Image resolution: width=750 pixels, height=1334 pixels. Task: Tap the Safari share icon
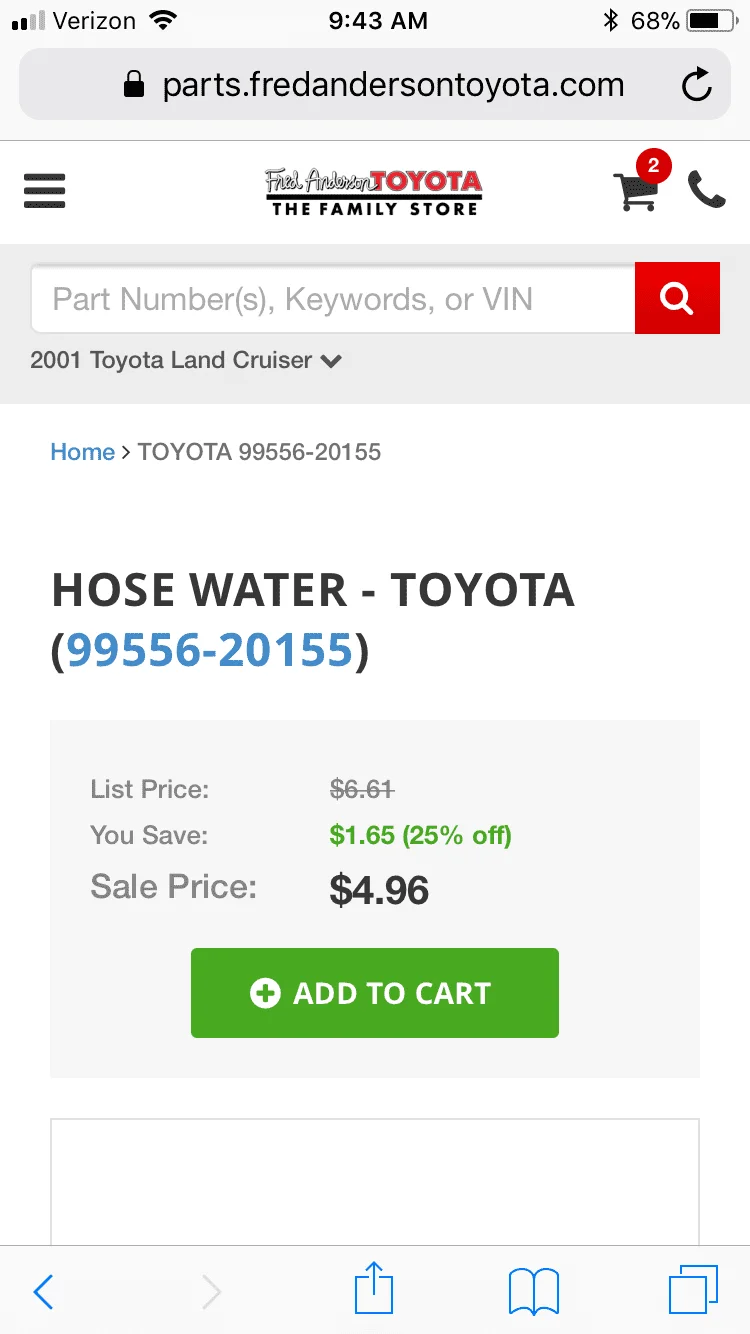click(374, 1288)
